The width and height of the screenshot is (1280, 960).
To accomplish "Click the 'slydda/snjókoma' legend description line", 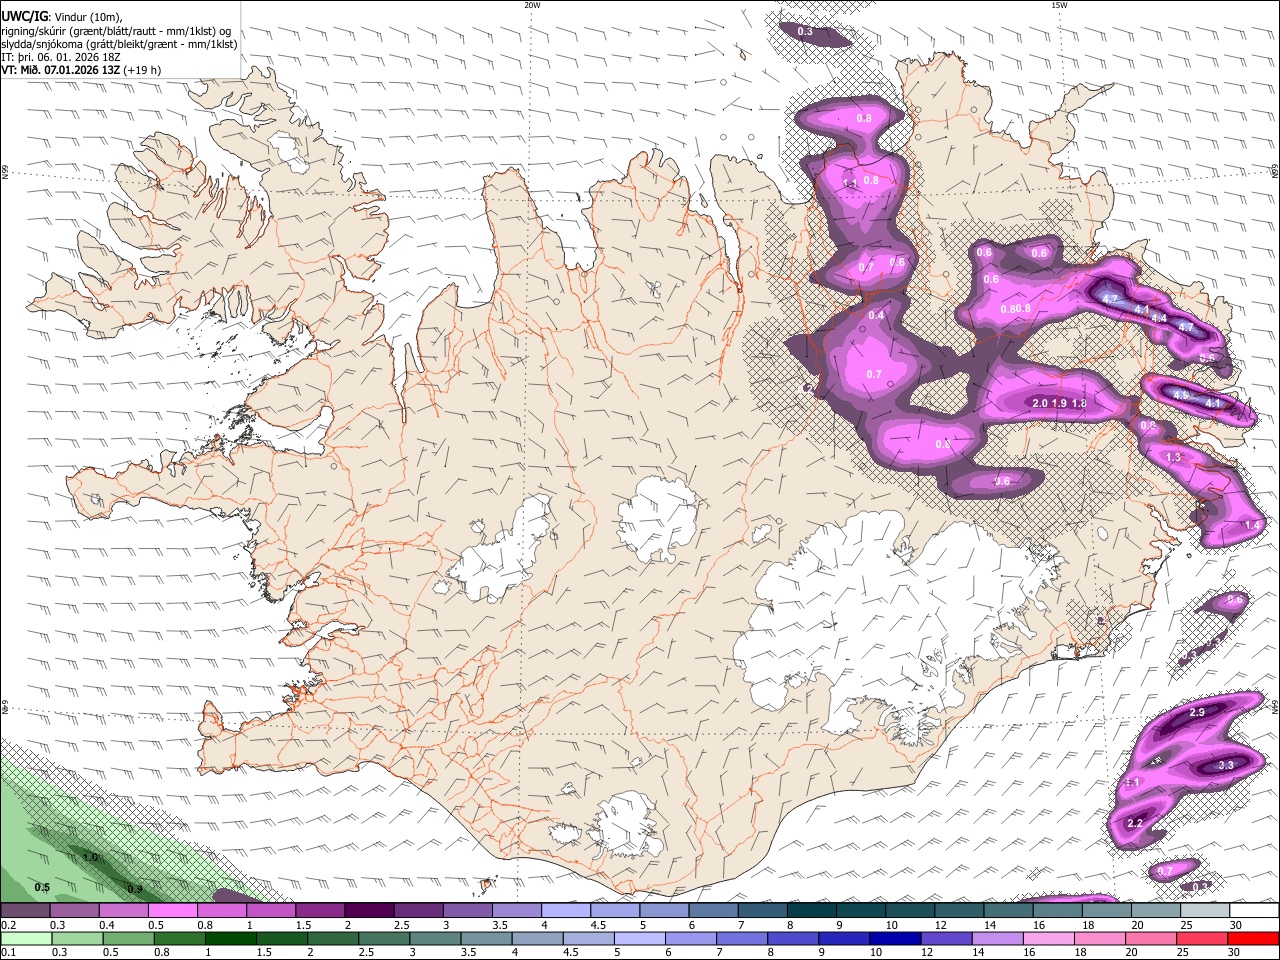I will click(119, 44).
